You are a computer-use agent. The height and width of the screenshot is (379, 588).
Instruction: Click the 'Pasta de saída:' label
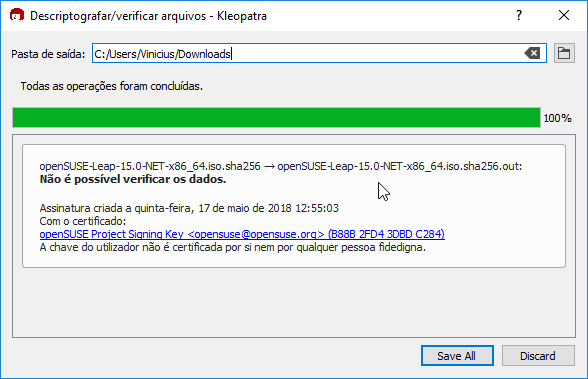(48, 54)
